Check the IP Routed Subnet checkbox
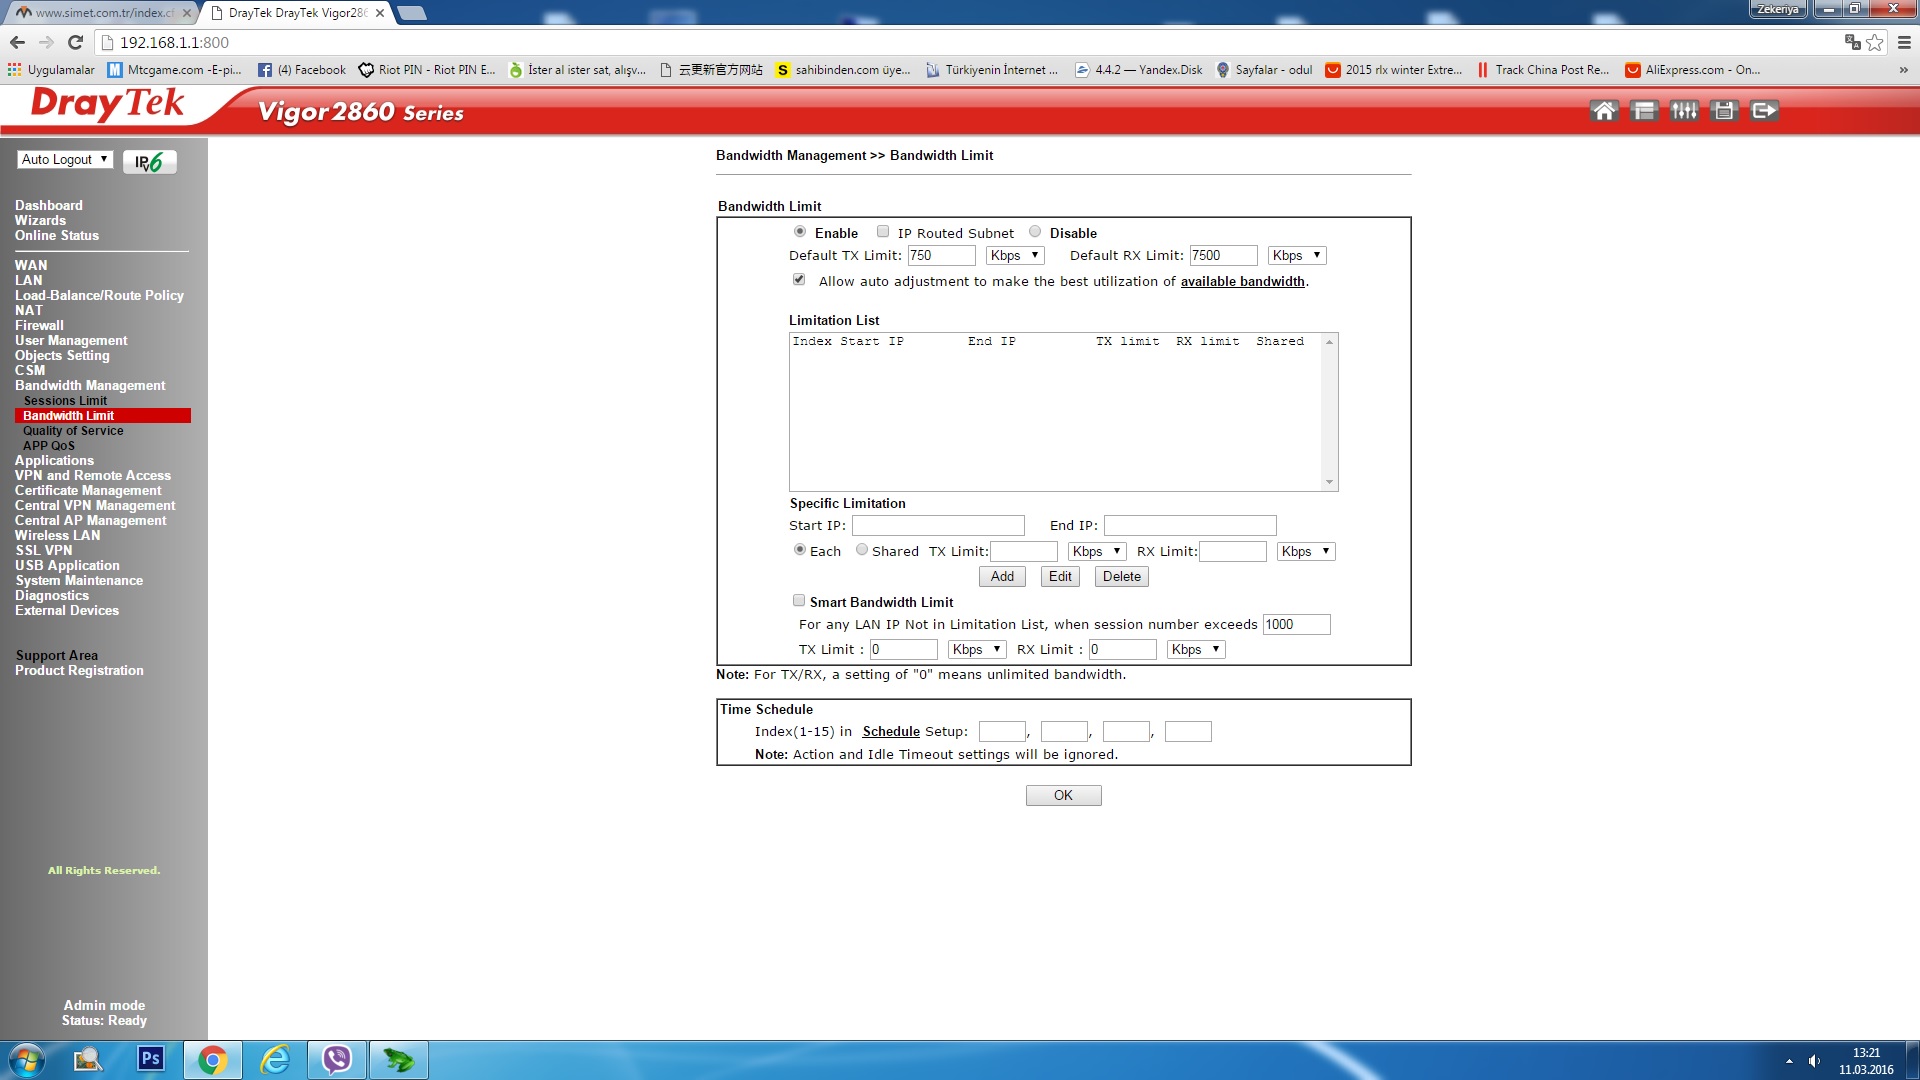 (882, 232)
